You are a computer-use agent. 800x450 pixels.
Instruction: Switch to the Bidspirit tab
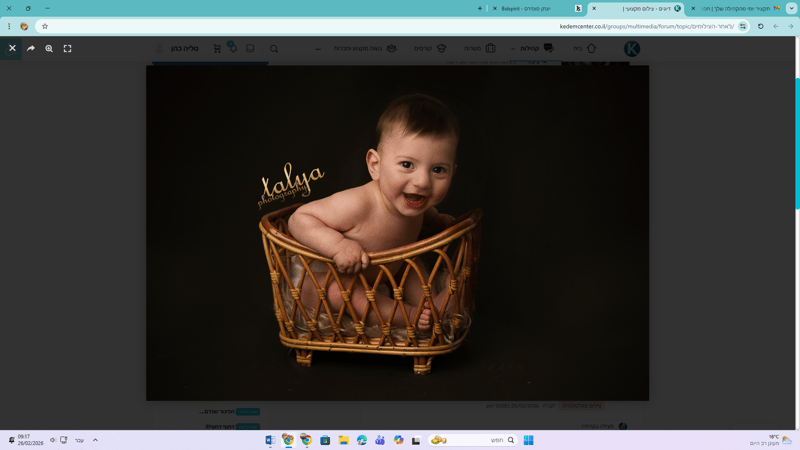(536, 8)
